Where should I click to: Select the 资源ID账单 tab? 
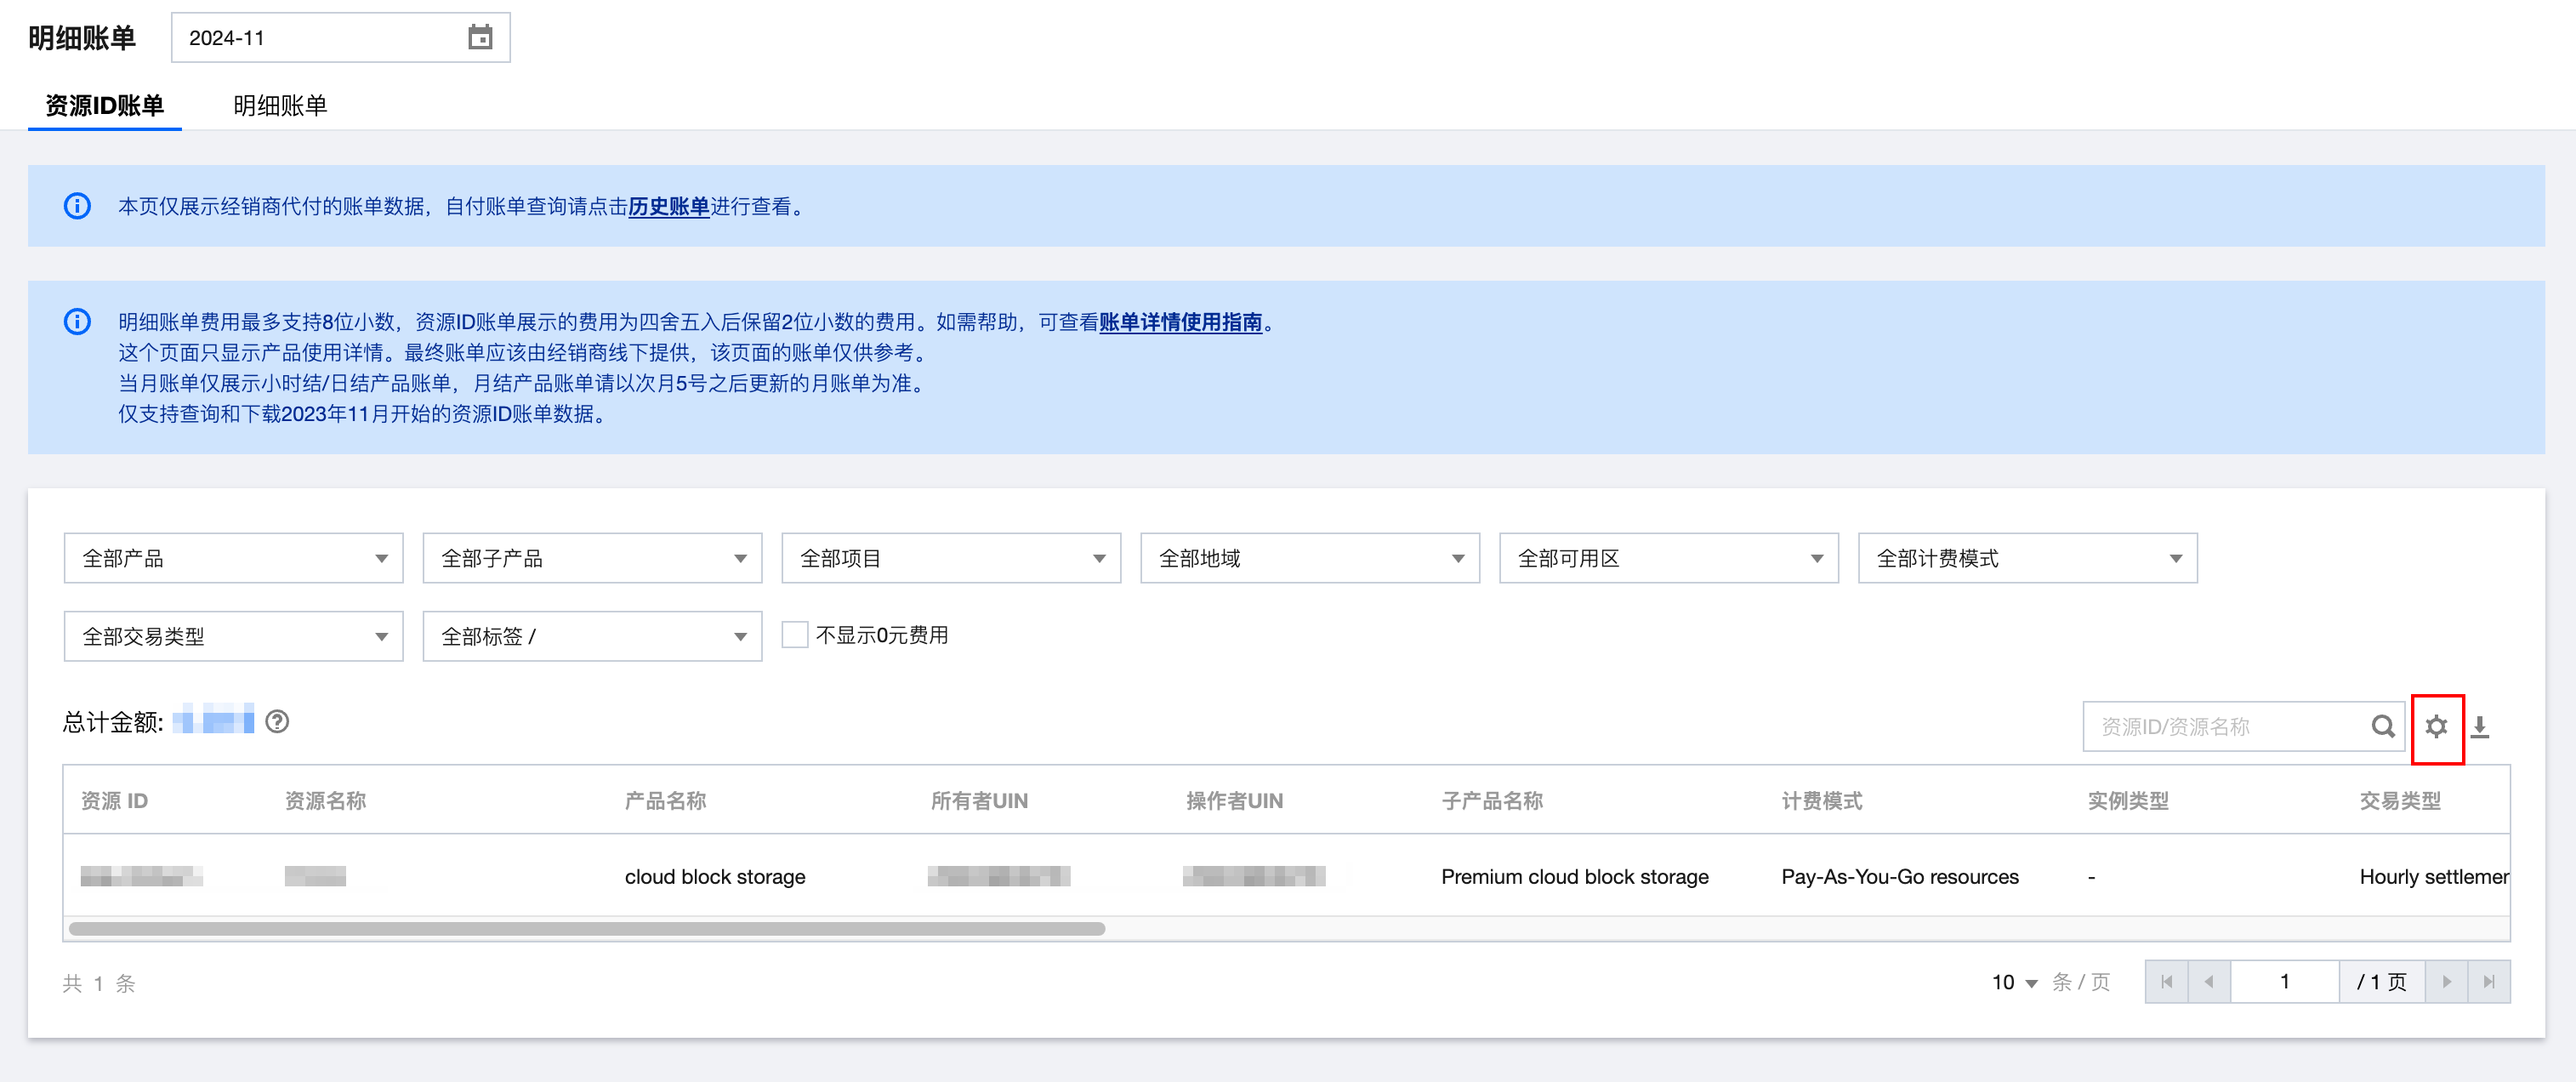coord(104,105)
